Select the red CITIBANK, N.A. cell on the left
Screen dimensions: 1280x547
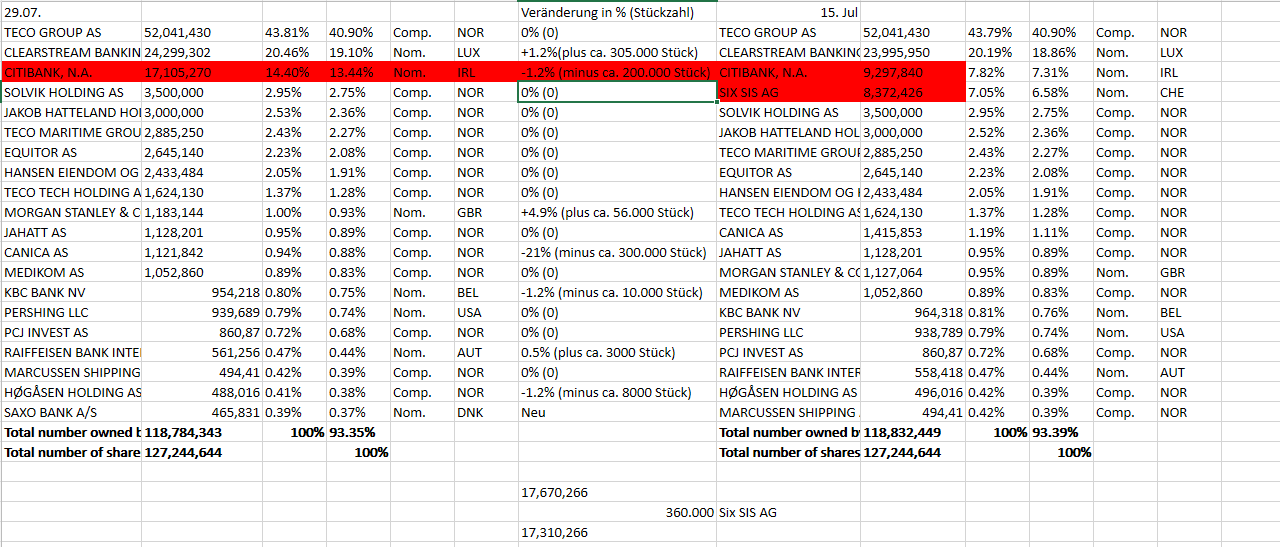pyautogui.click(x=72, y=72)
